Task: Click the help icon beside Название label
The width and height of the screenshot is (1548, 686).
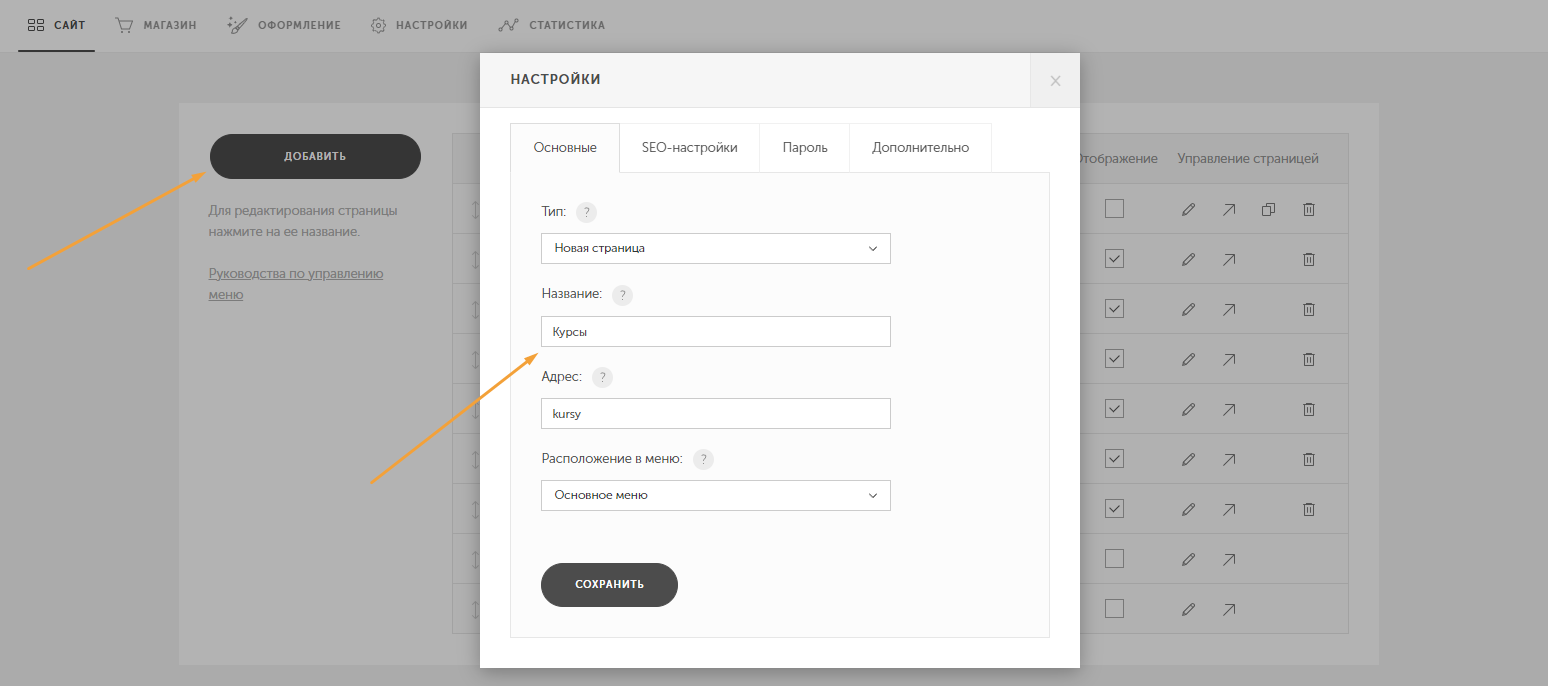Action: 622,295
